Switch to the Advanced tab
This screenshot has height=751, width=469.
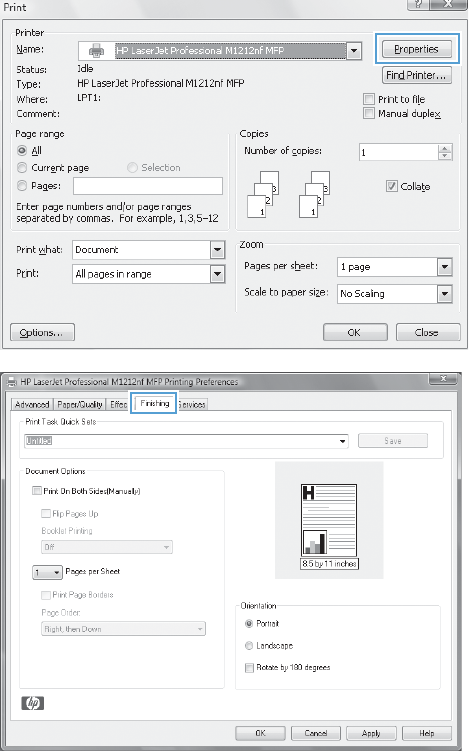32,404
